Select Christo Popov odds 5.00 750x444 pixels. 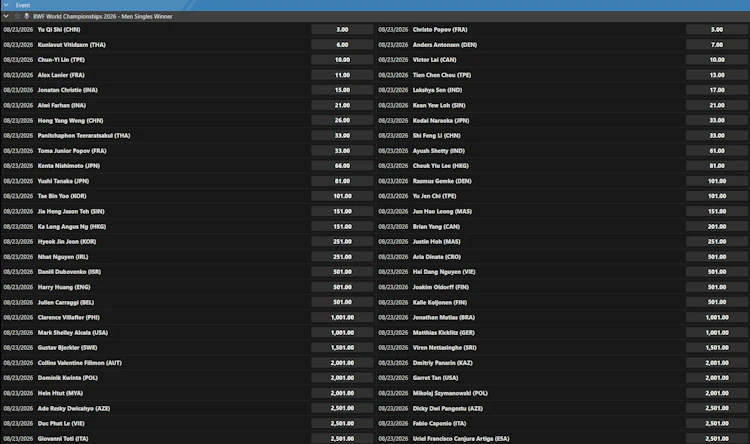[x=717, y=30]
